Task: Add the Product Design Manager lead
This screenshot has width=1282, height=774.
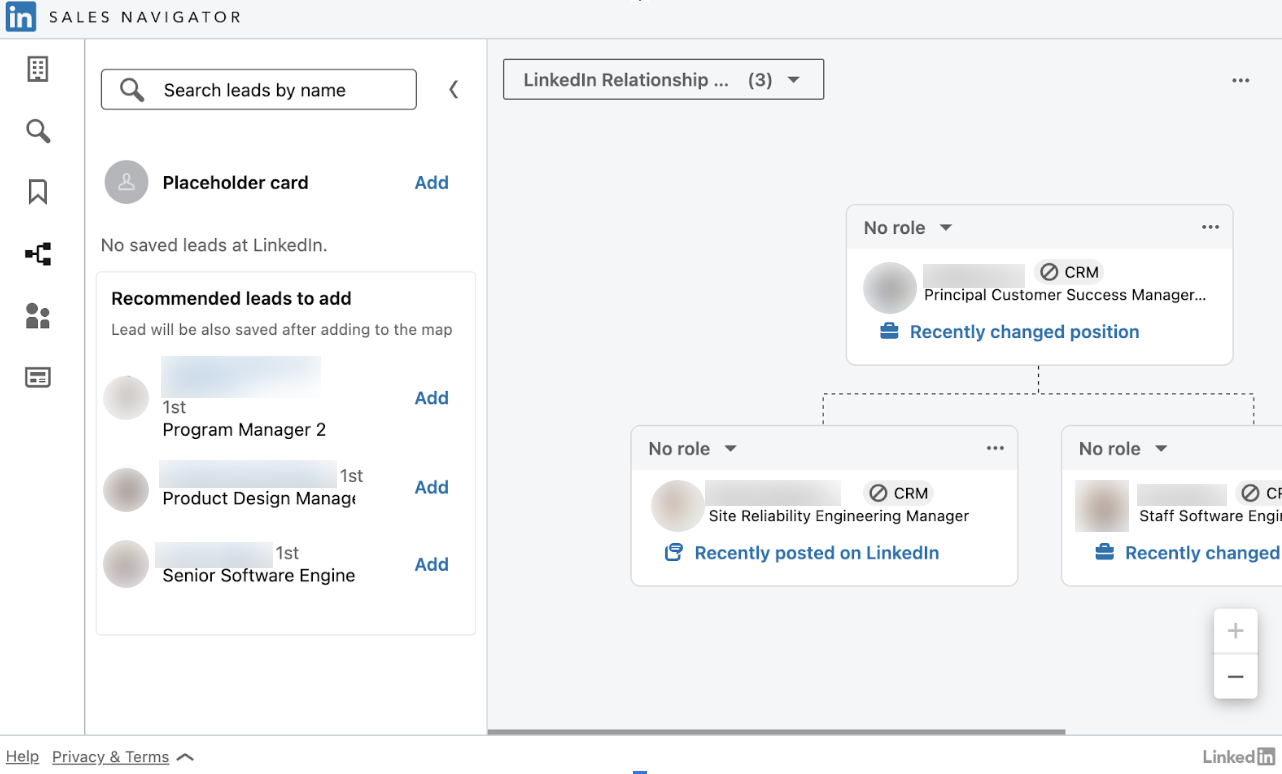Action: [x=432, y=487]
